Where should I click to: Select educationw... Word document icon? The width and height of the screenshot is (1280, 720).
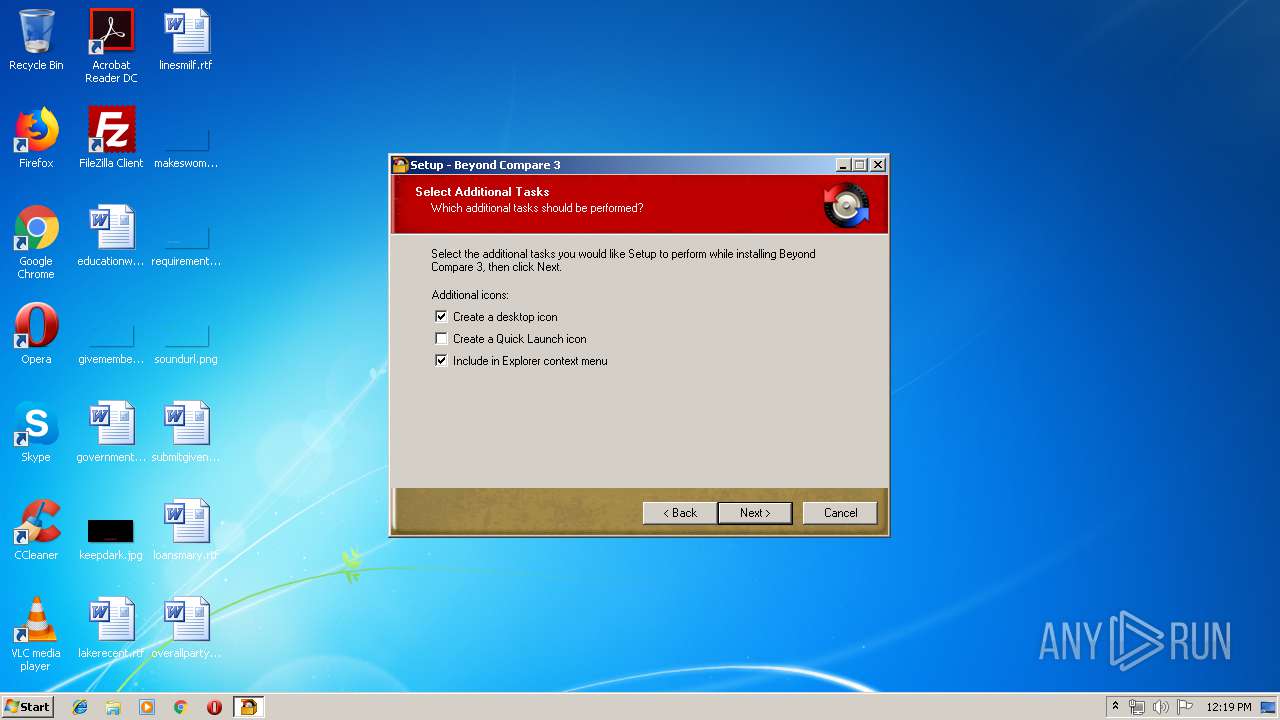(x=111, y=236)
